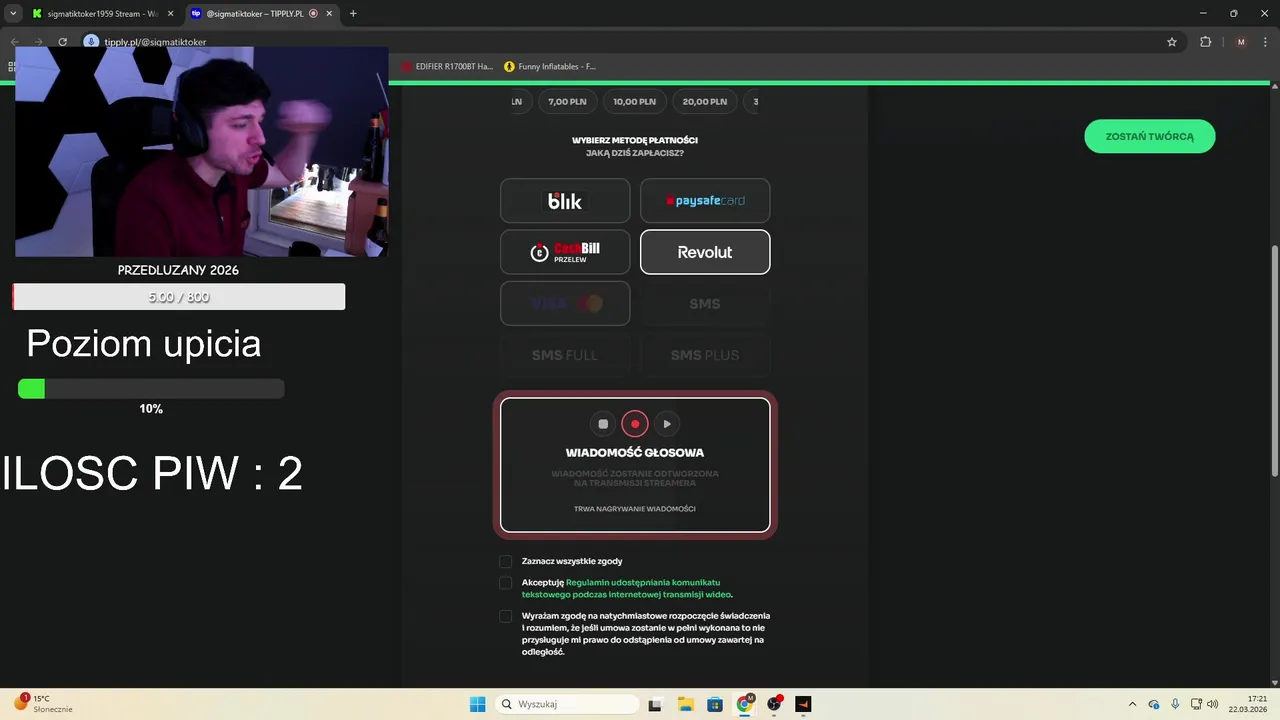Open OBS Studio from taskbar
The image size is (1280, 720).
click(x=774, y=704)
